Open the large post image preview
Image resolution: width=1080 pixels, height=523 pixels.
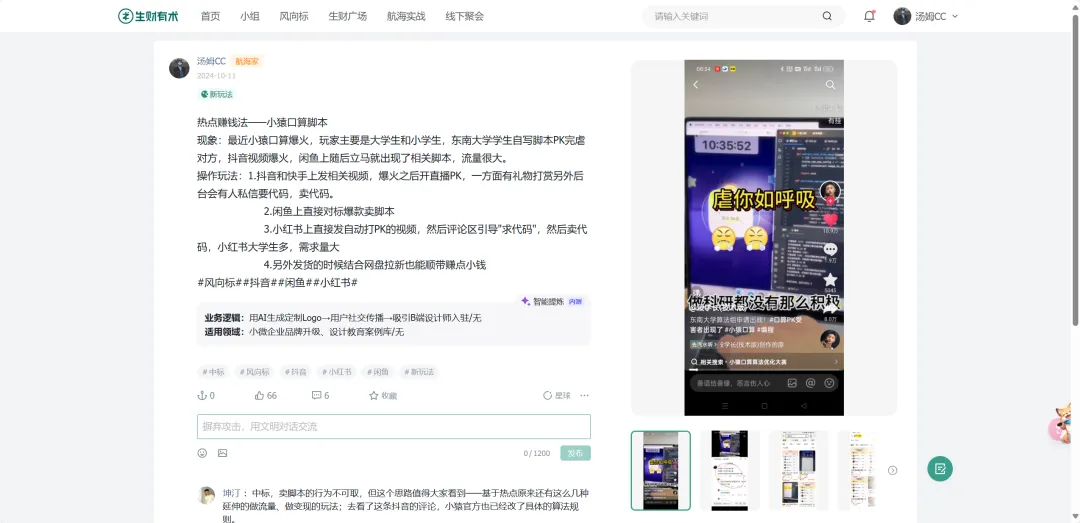(764, 238)
